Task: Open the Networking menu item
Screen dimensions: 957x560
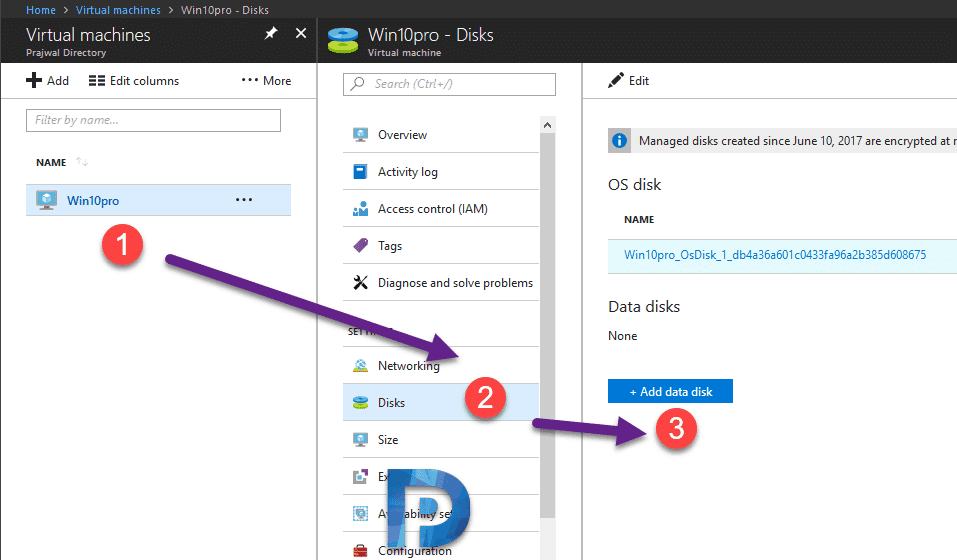Action: tap(441, 365)
